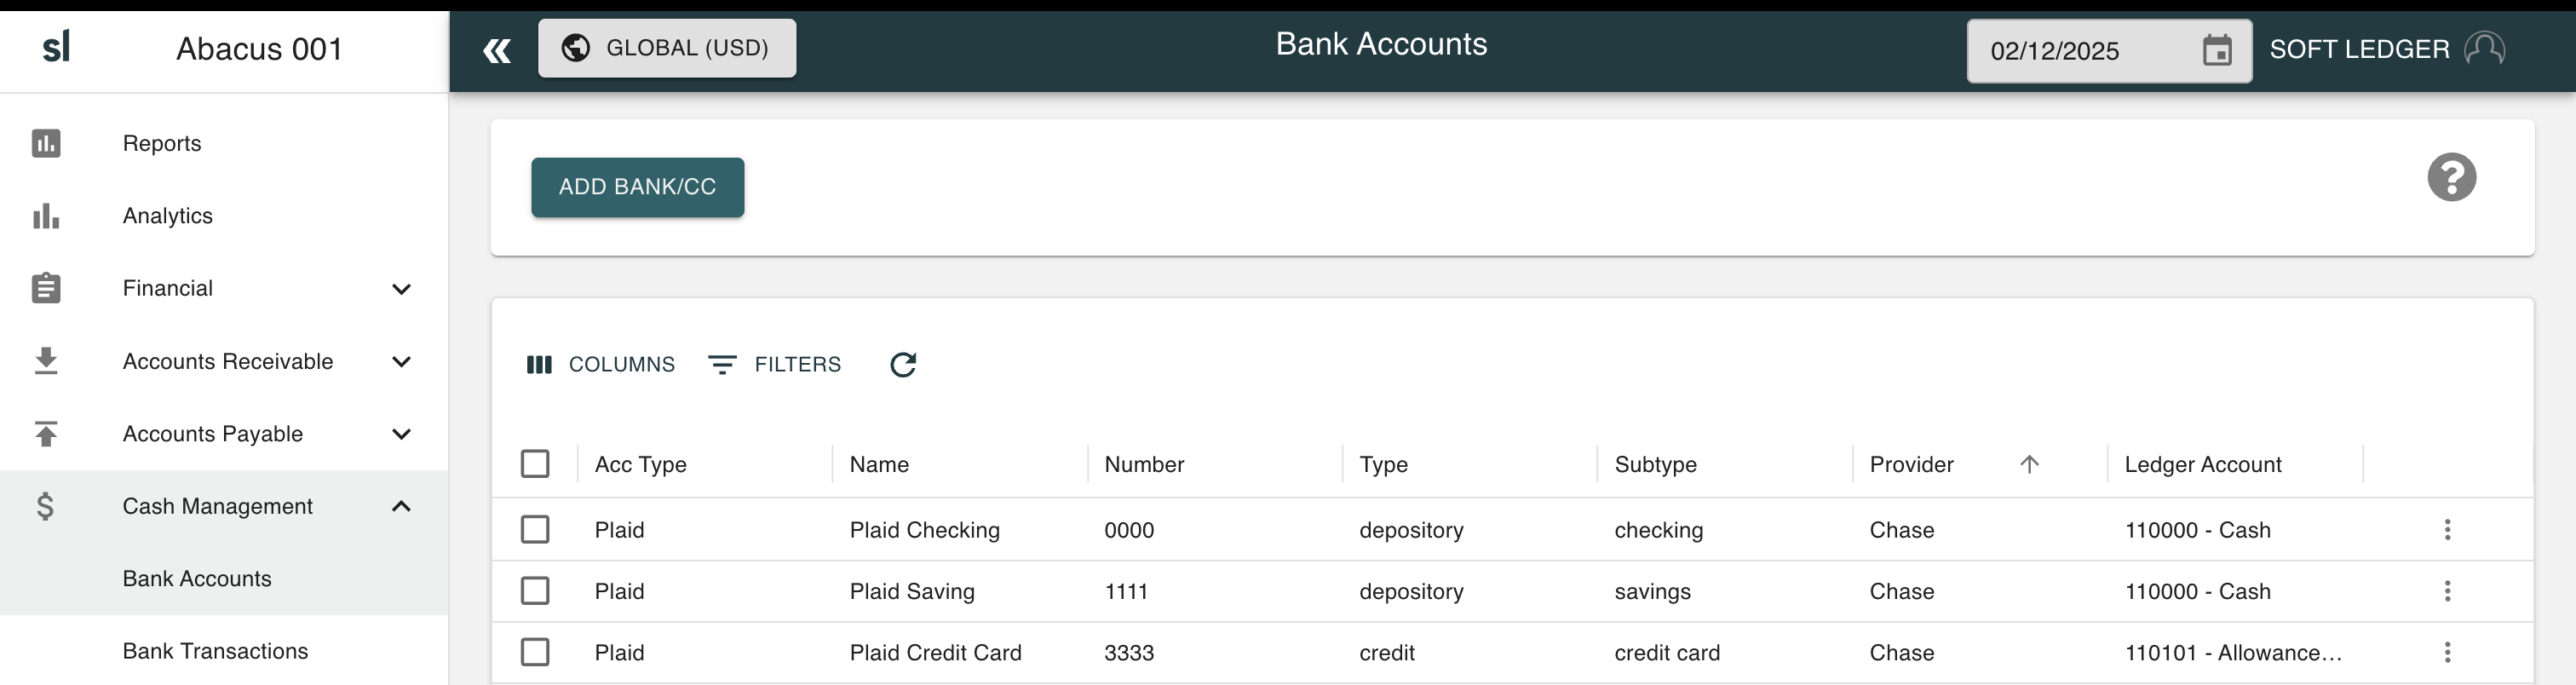The width and height of the screenshot is (2576, 685).
Task: Open help with the question mark icon
Action: click(2452, 177)
